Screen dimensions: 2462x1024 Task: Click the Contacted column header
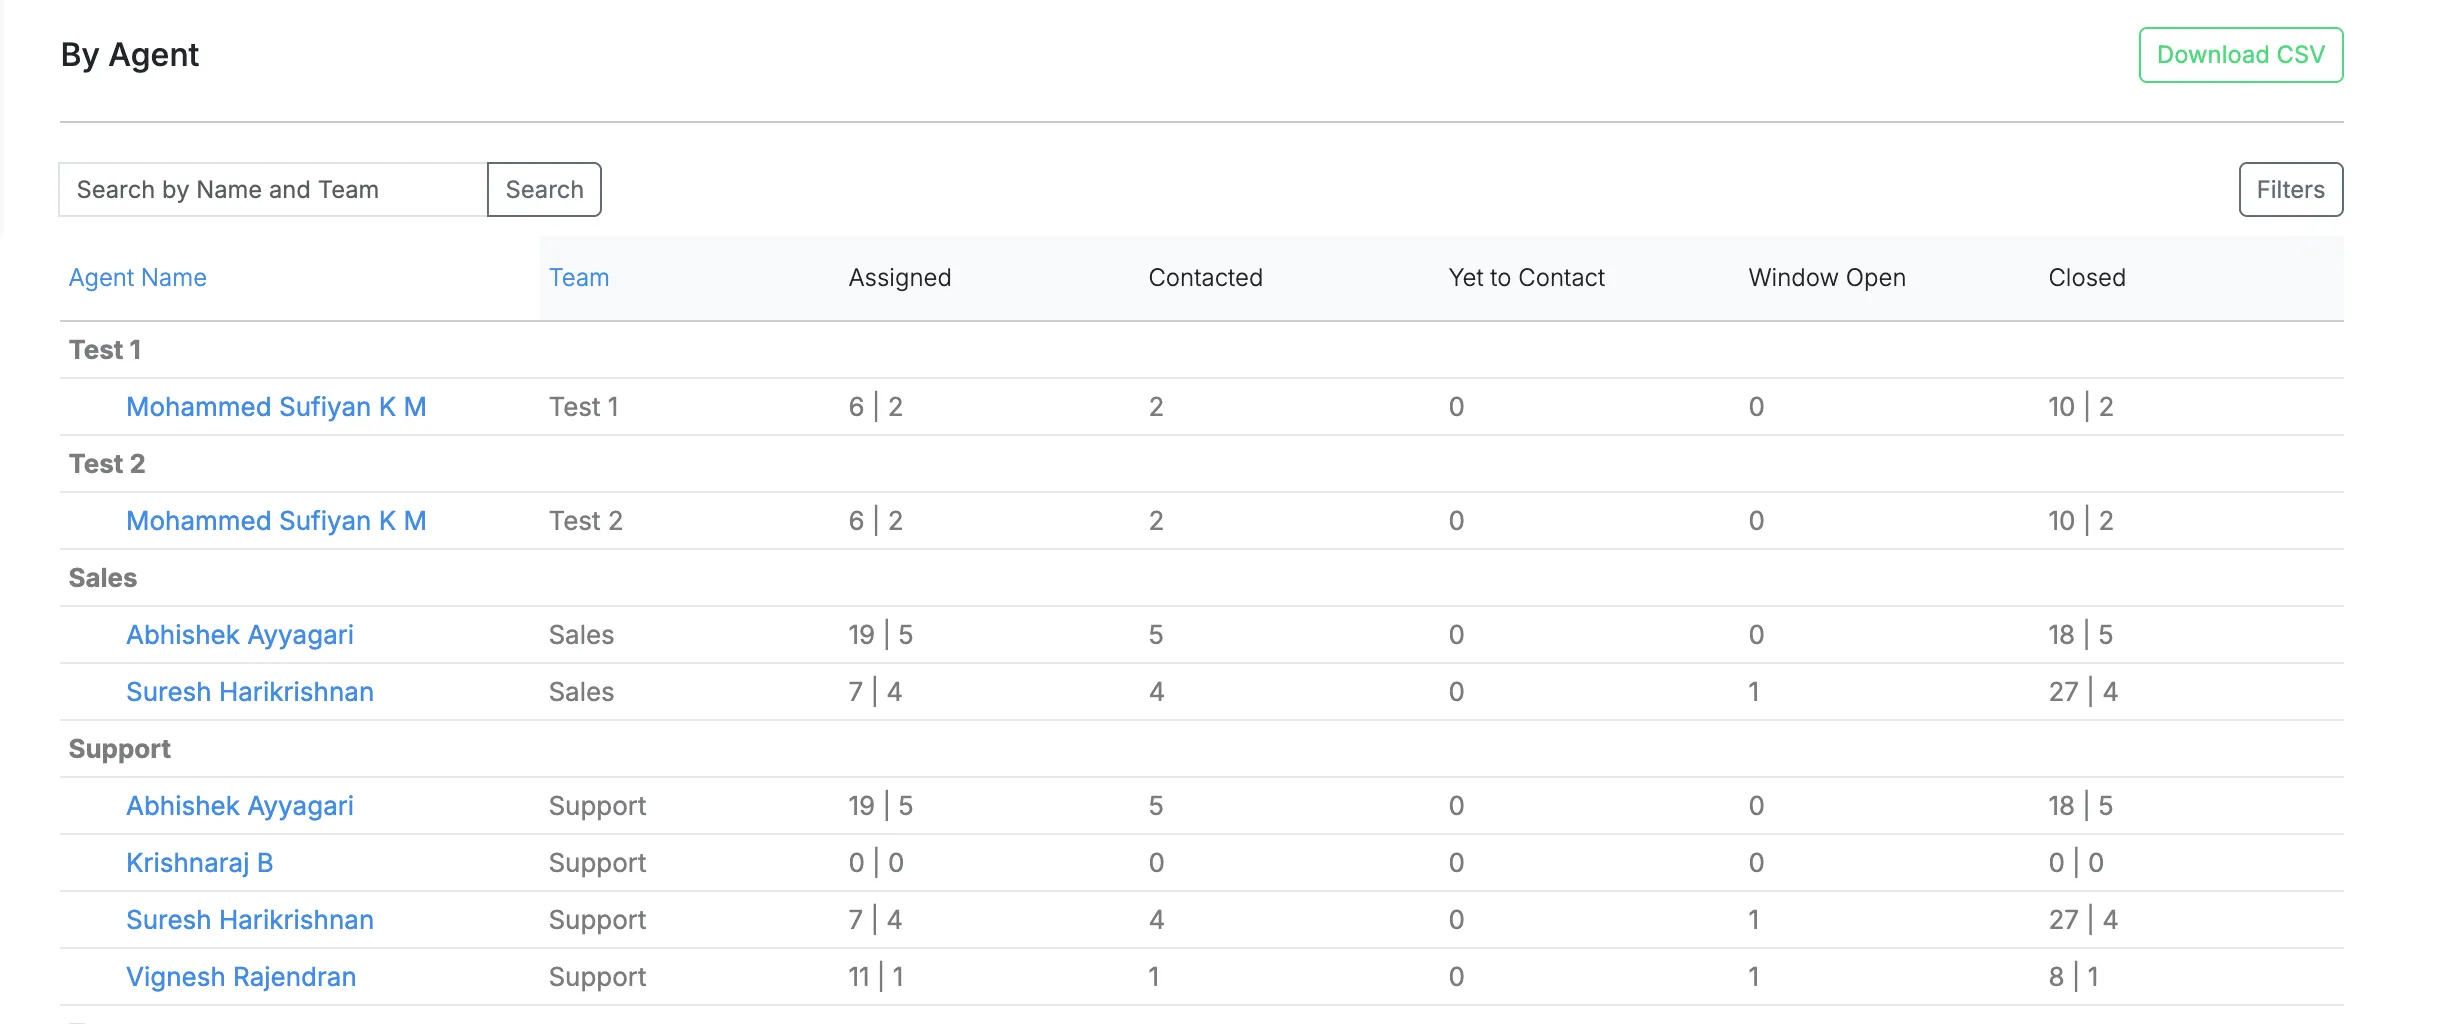pos(1205,277)
